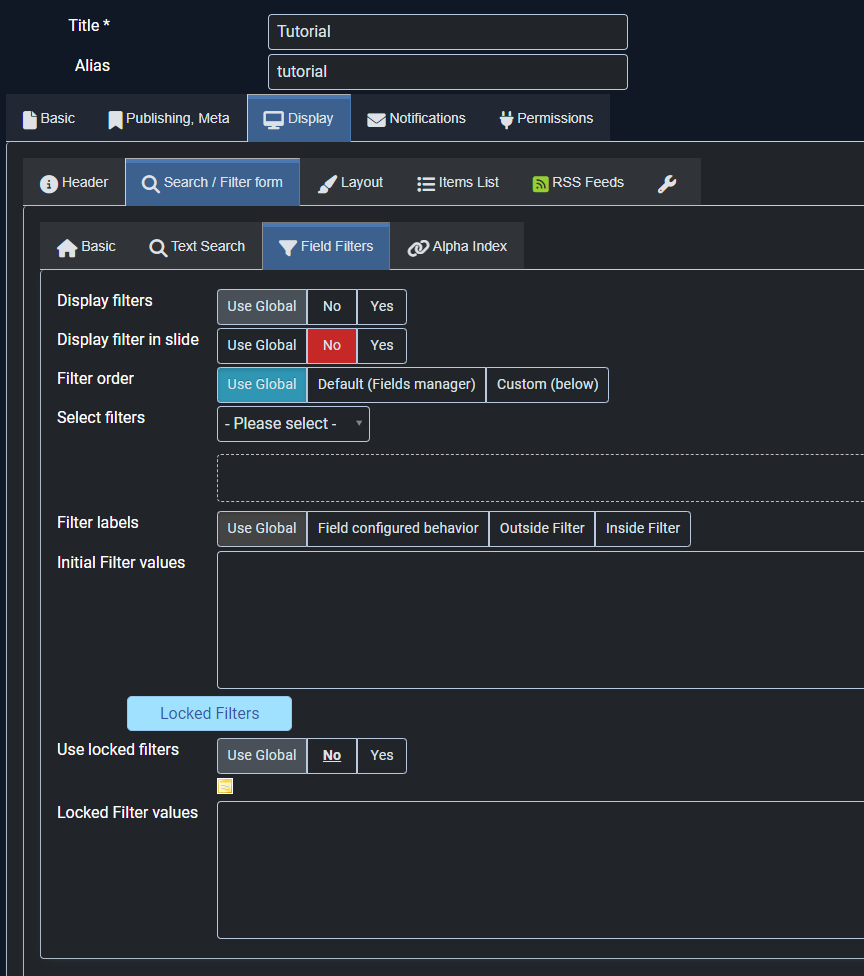
Task: Click the wrench icon tab
Action: coord(667,183)
